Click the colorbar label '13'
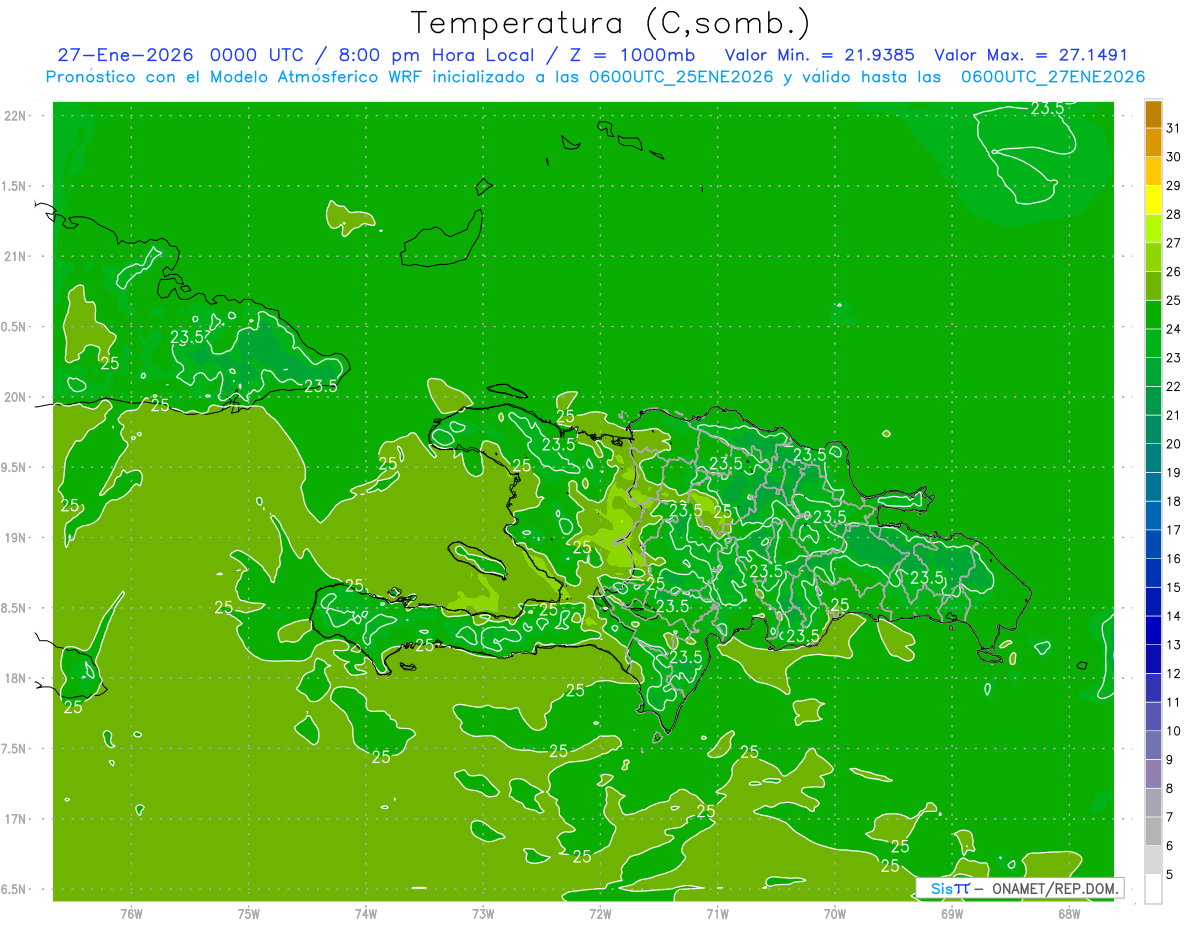The height and width of the screenshot is (927, 1200). click(1173, 644)
